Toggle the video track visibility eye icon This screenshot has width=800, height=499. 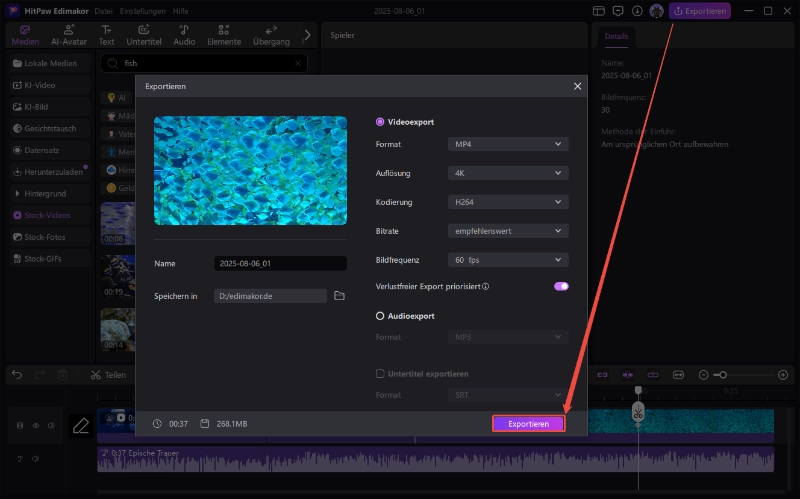36,425
